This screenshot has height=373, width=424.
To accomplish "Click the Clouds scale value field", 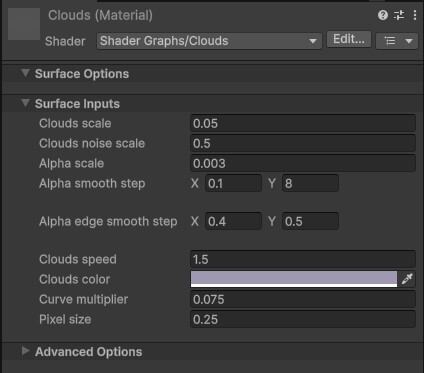I will click(x=303, y=123).
